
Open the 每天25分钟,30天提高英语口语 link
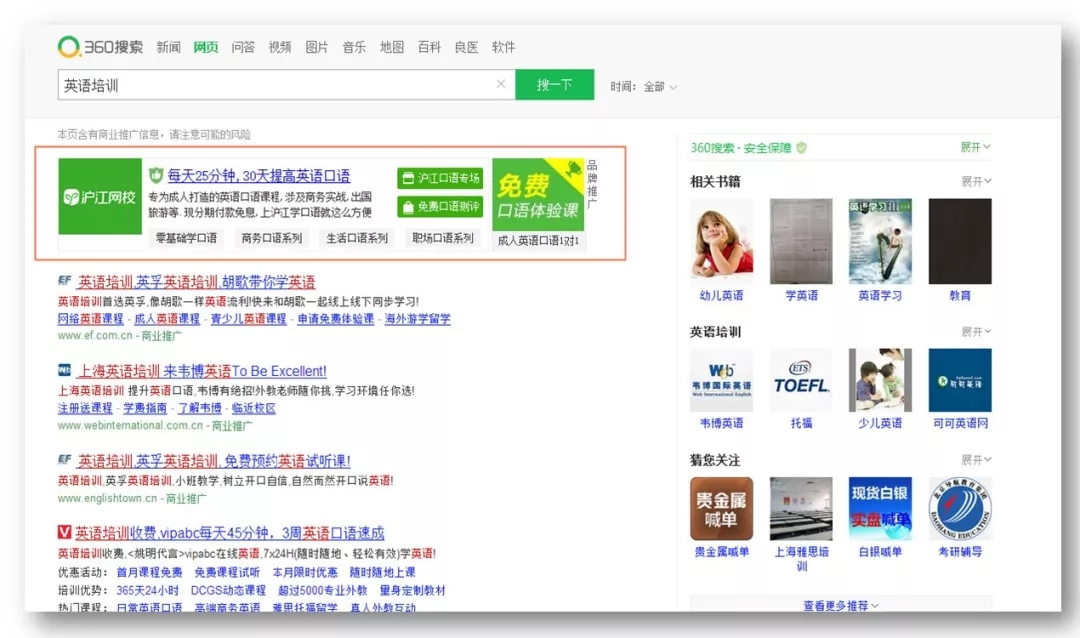(x=258, y=176)
